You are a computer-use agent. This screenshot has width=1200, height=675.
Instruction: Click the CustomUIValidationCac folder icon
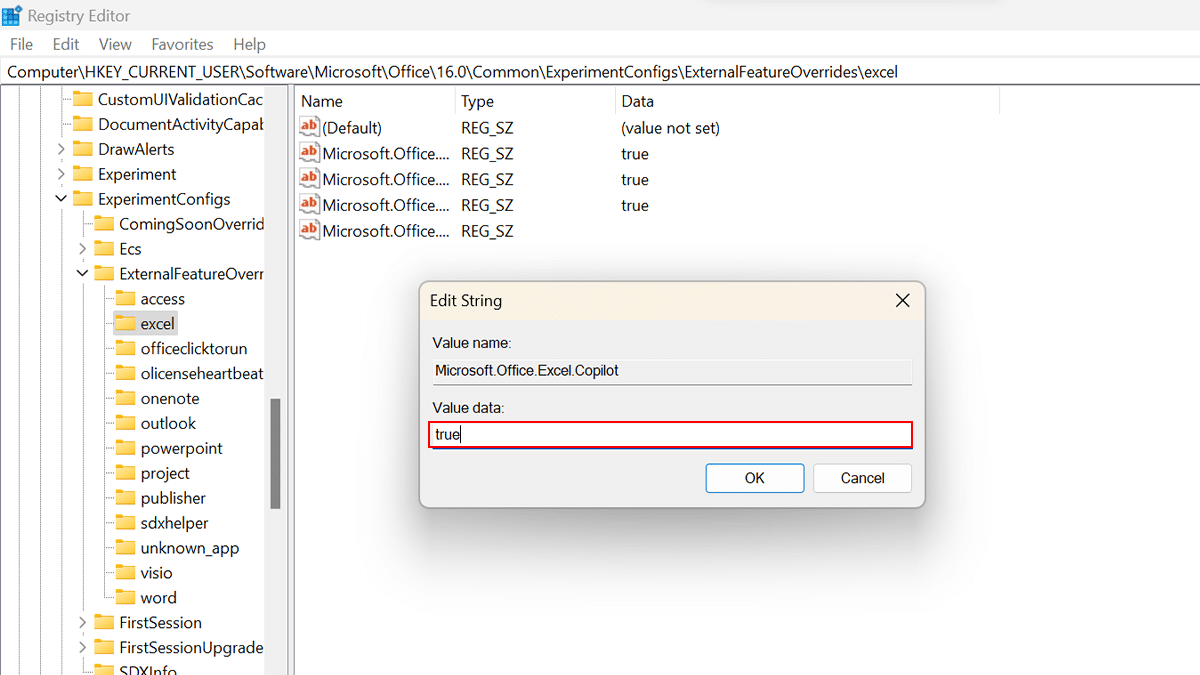pyautogui.click(x=83, y=99)
